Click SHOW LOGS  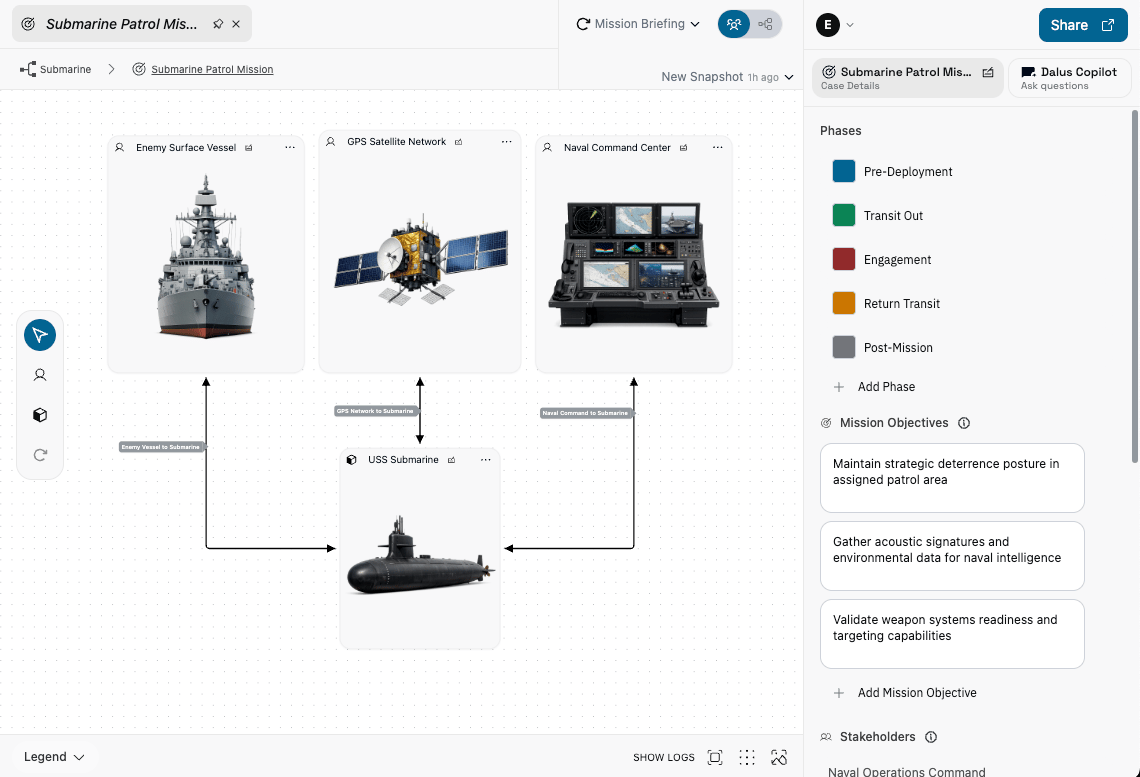point(664,757)
